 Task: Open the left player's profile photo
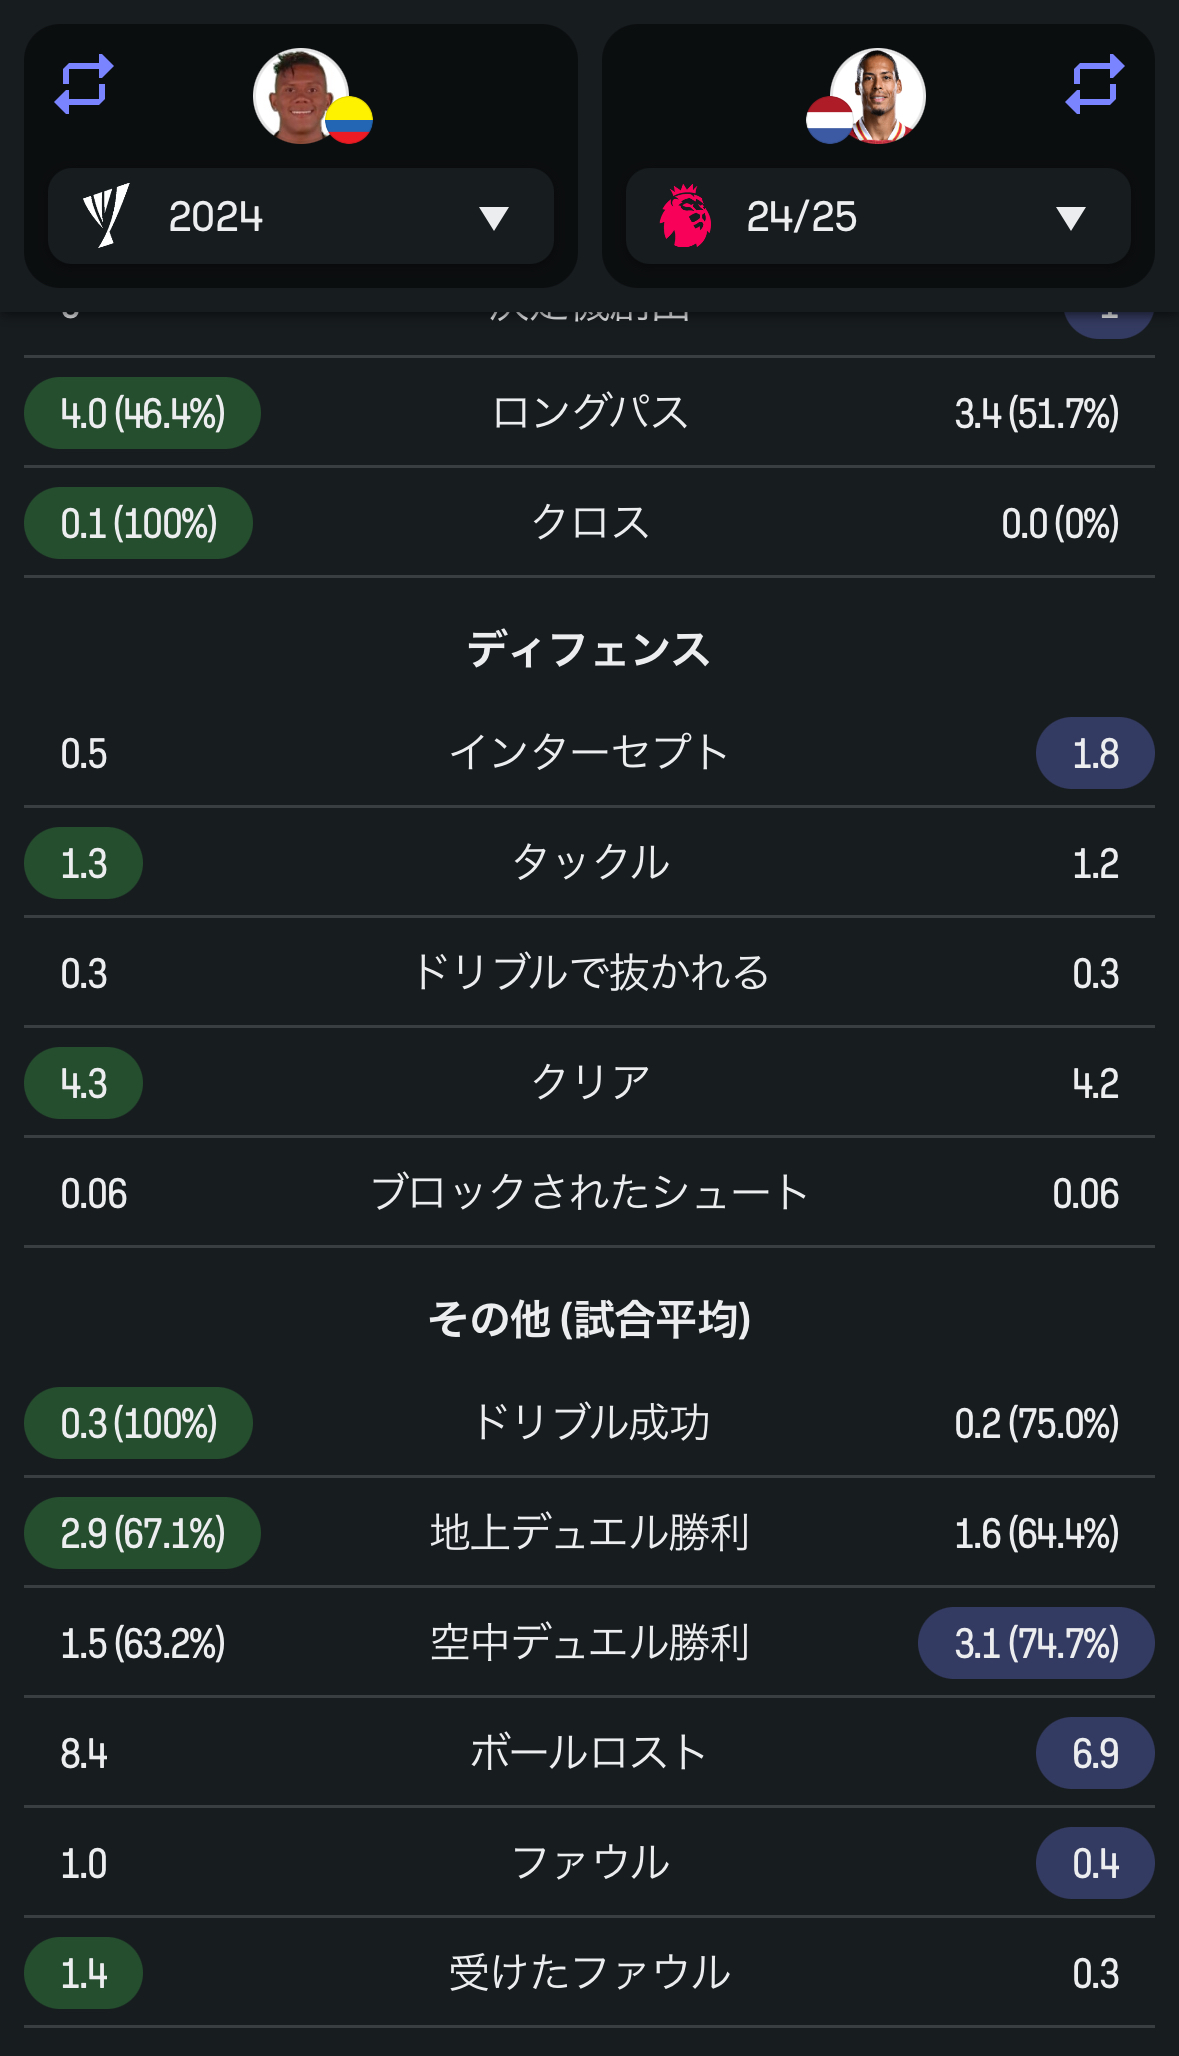(x=297, y=94)
